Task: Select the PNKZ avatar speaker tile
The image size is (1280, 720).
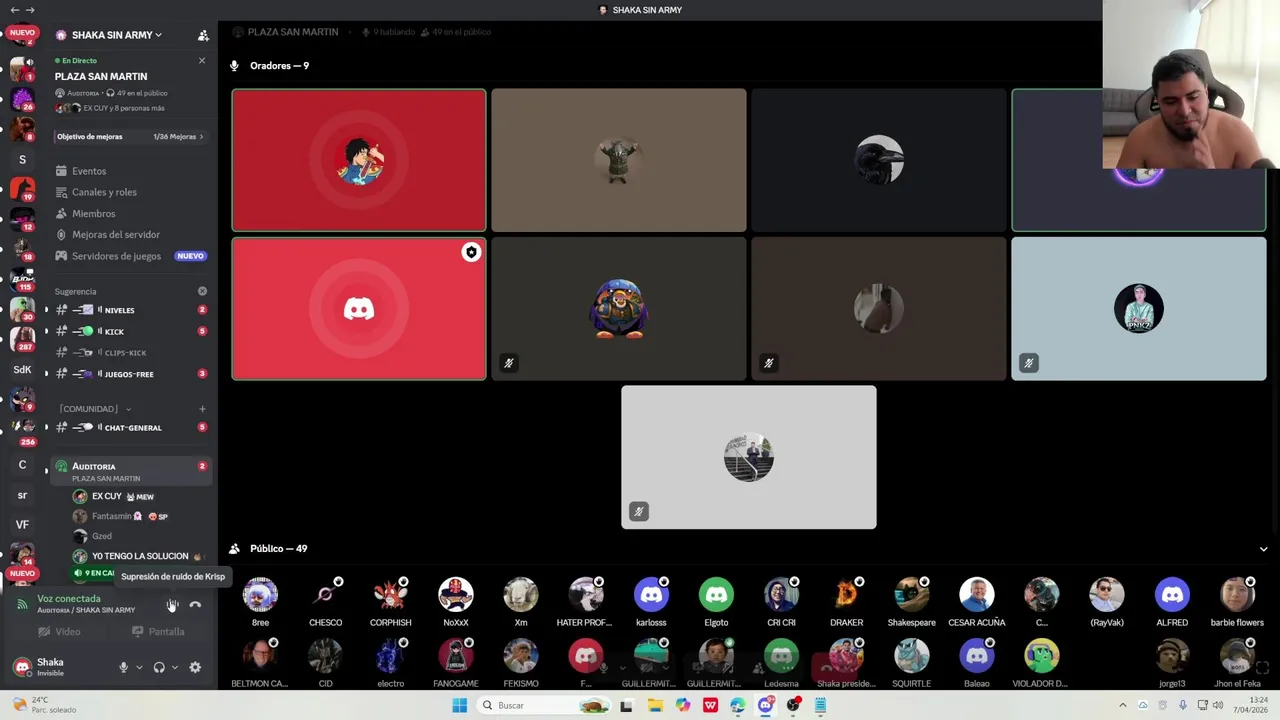Action: tap(1138, 309)
